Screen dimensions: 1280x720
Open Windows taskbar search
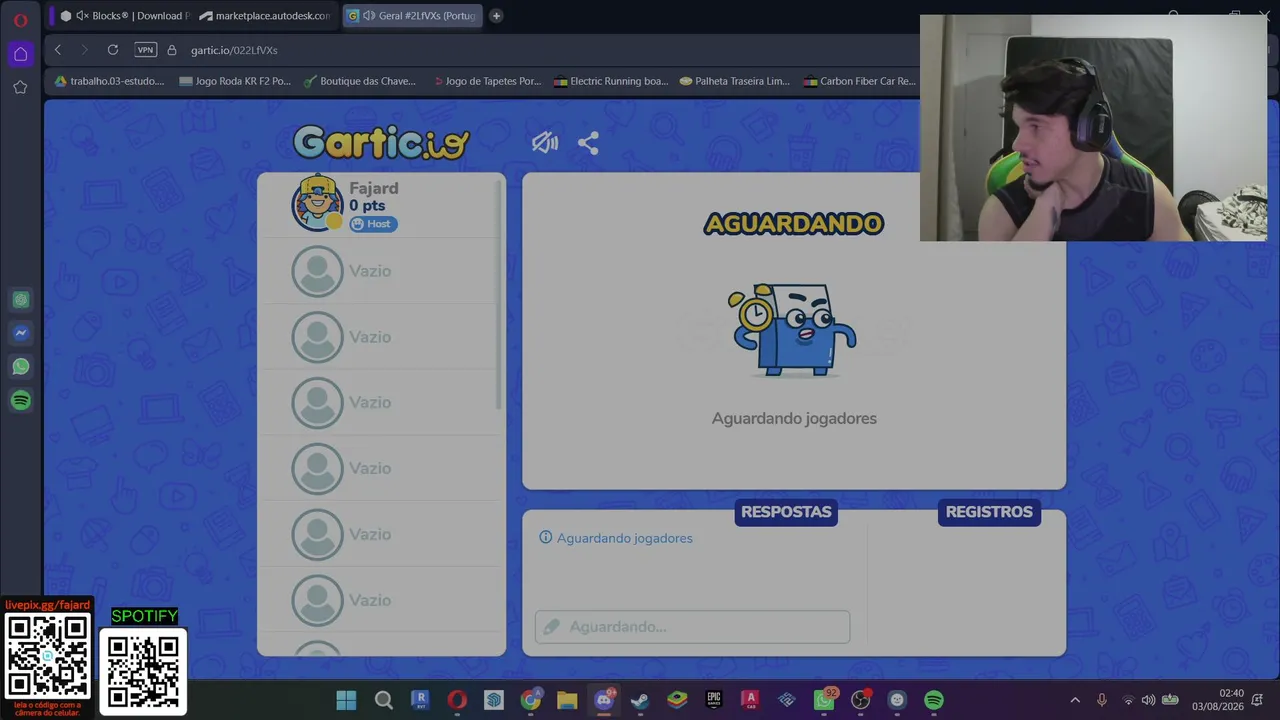tap(383, 700)
